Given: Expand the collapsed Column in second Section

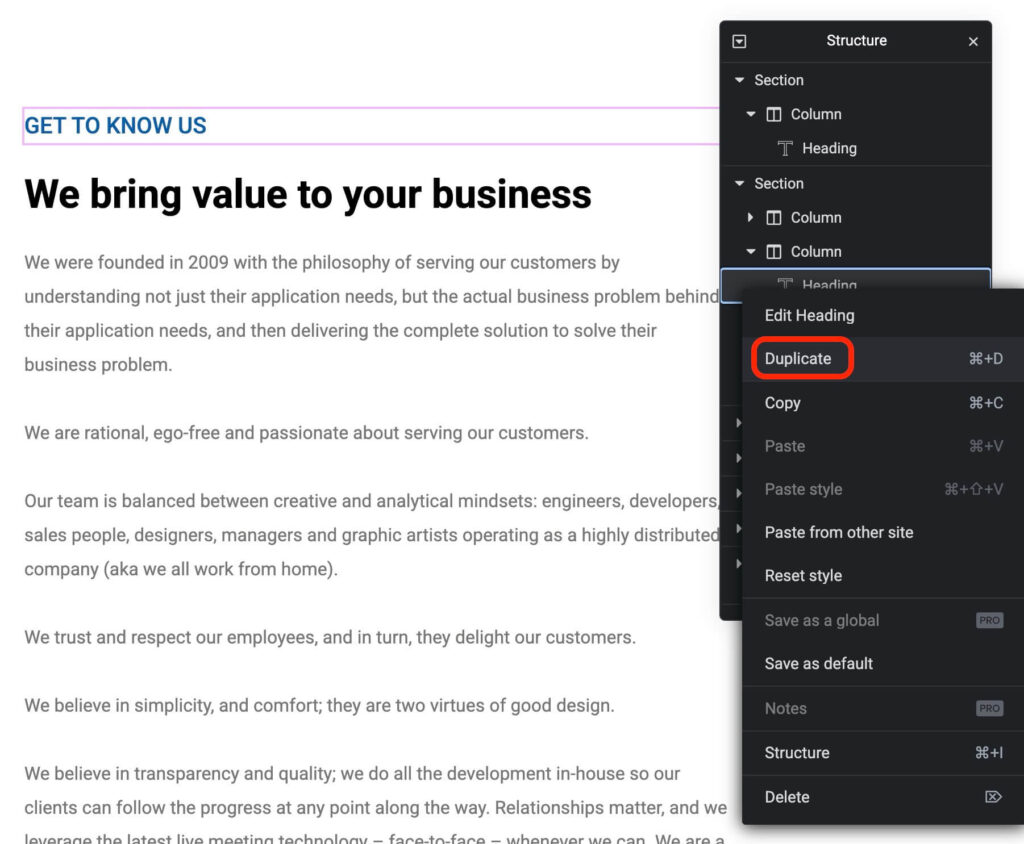Looking at the screenshot, I should [751, 218].
